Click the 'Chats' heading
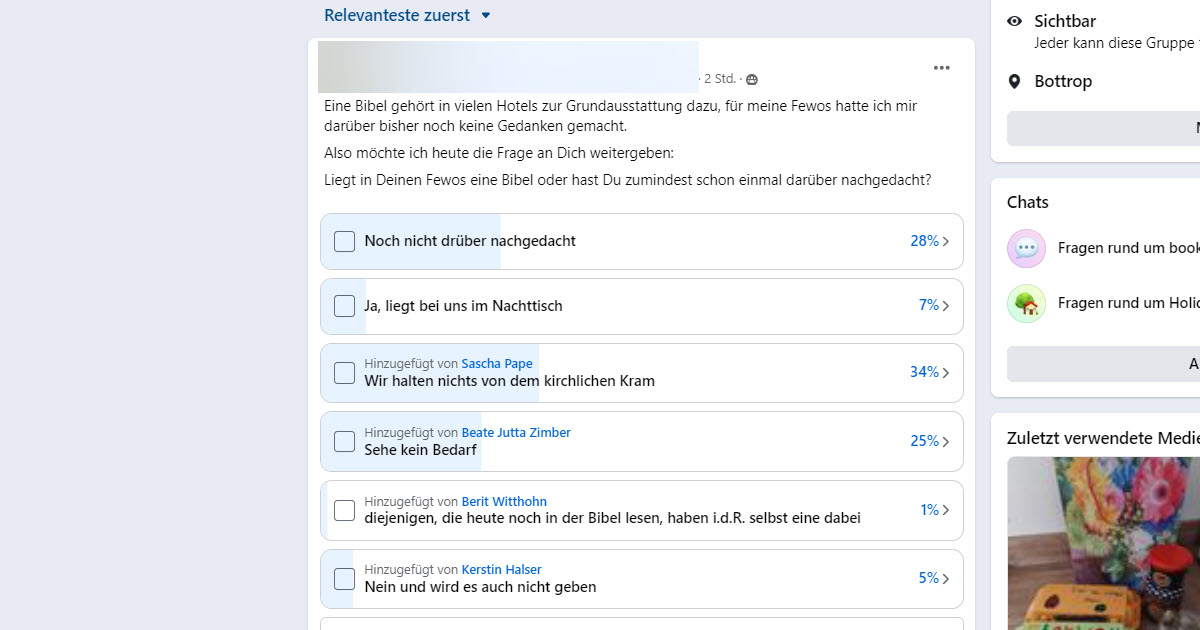The height and width of the screenshot is (630, 1200). 1028,202
